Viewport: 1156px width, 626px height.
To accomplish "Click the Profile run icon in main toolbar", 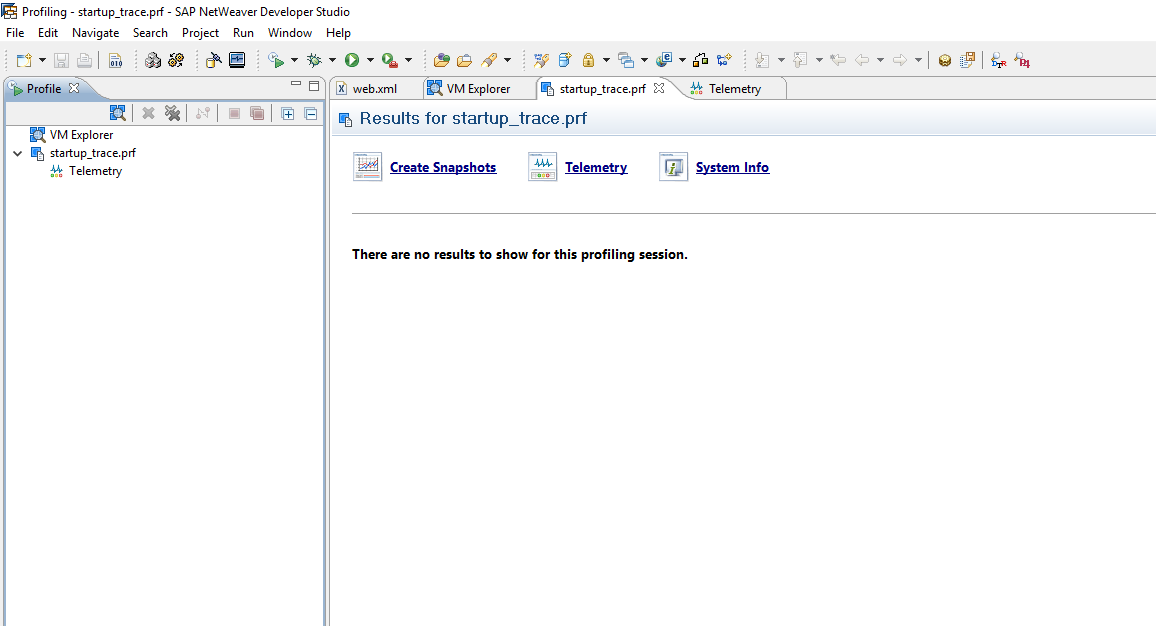I will pyautogui.click(x=276, y=60).
